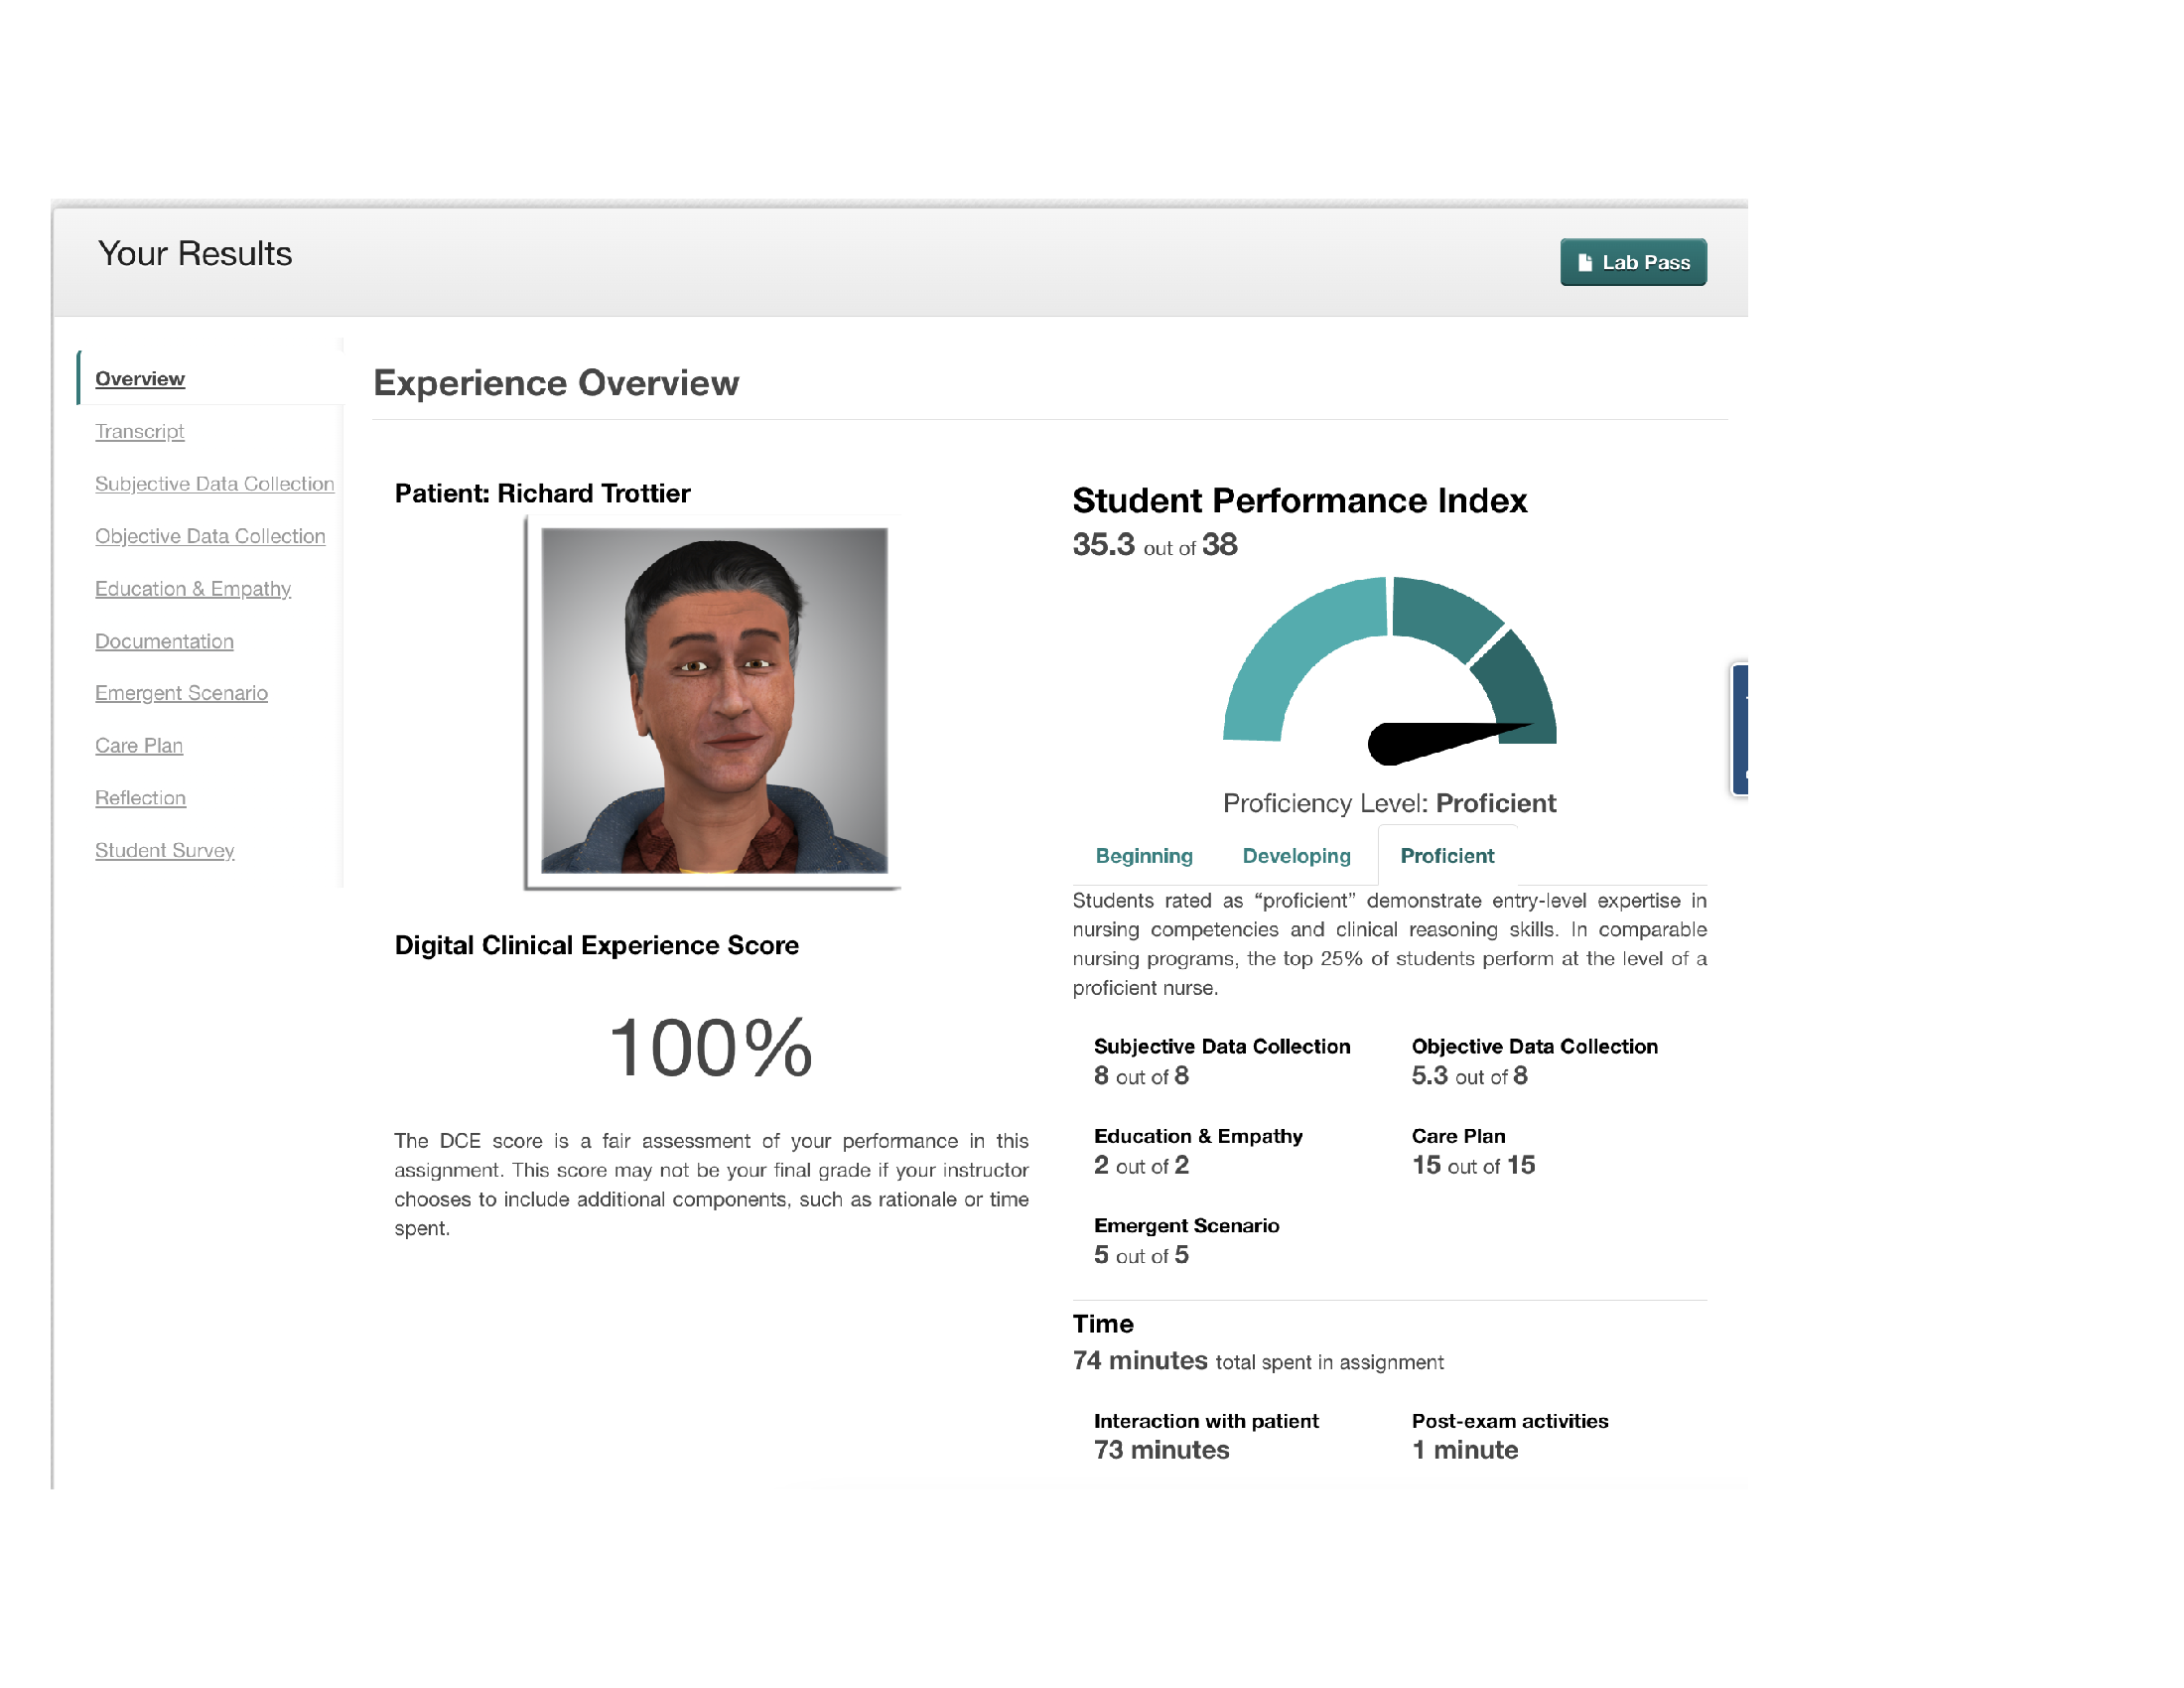This screenshot has height=1688, width=2184.
Task: Click Richard Trottier's patient portrait
Action: pyautogui.click(x=713, y=701)
